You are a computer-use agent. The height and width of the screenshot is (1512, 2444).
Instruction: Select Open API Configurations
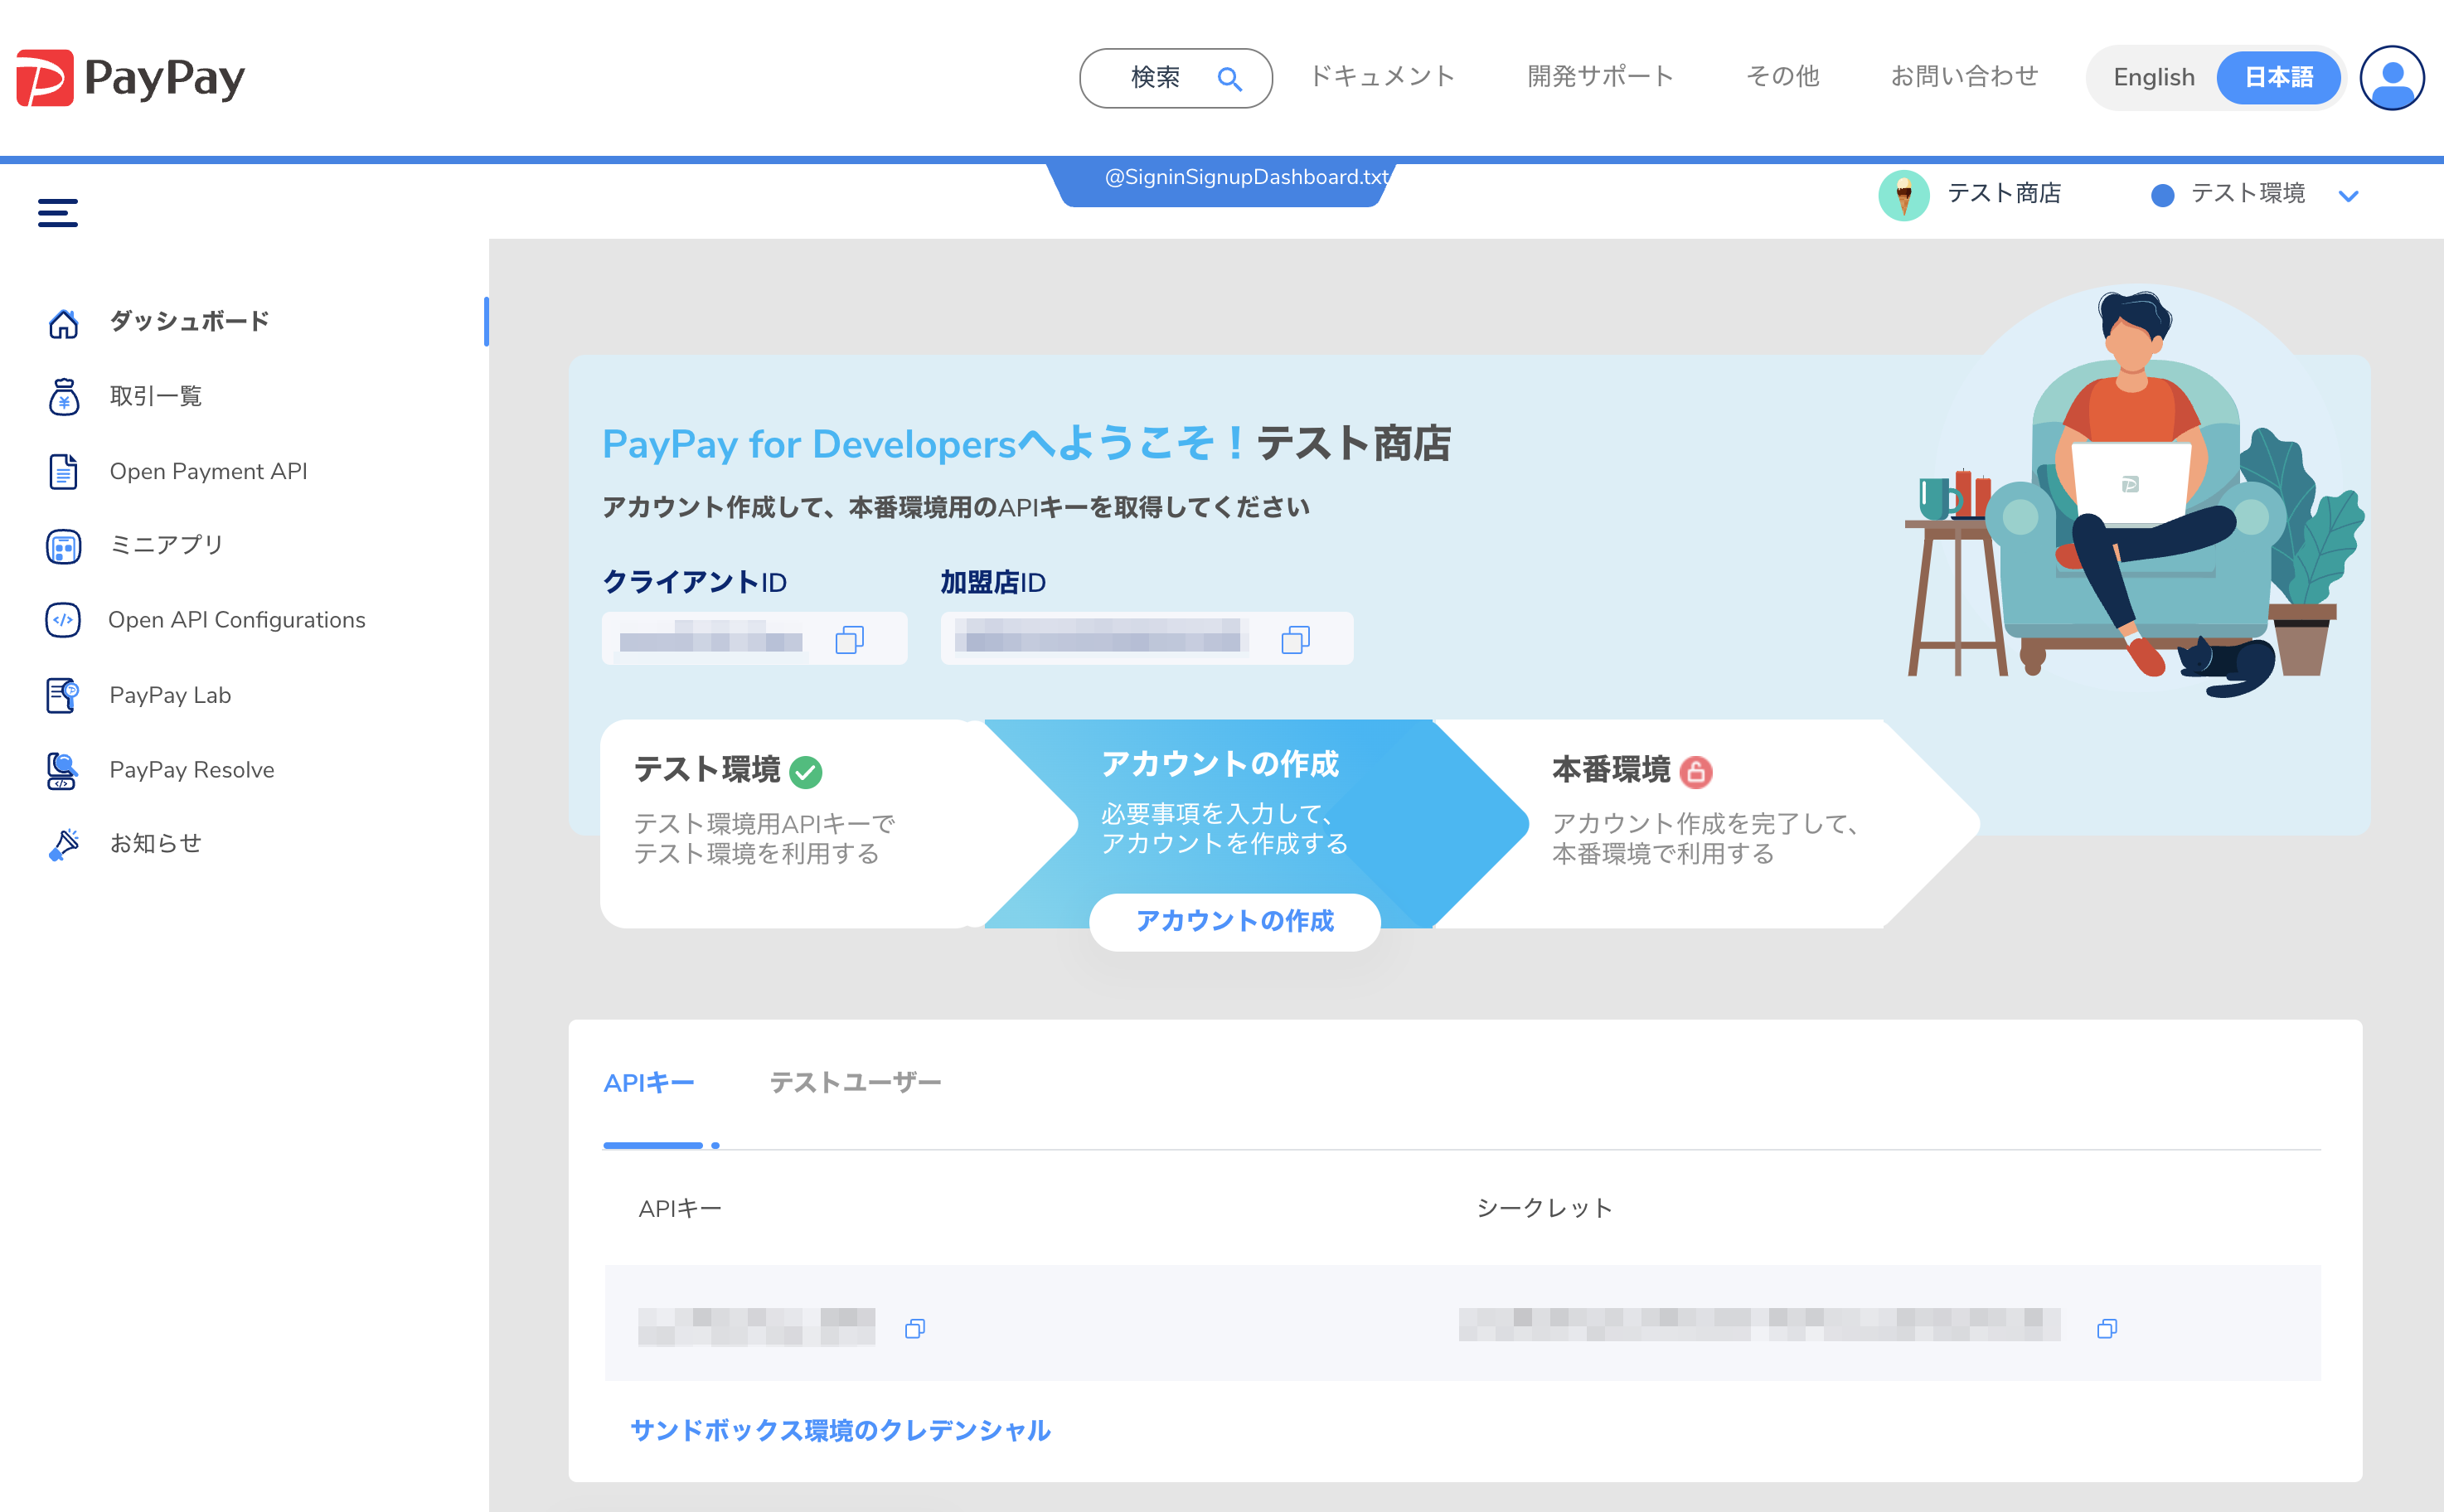coord(236,620)
